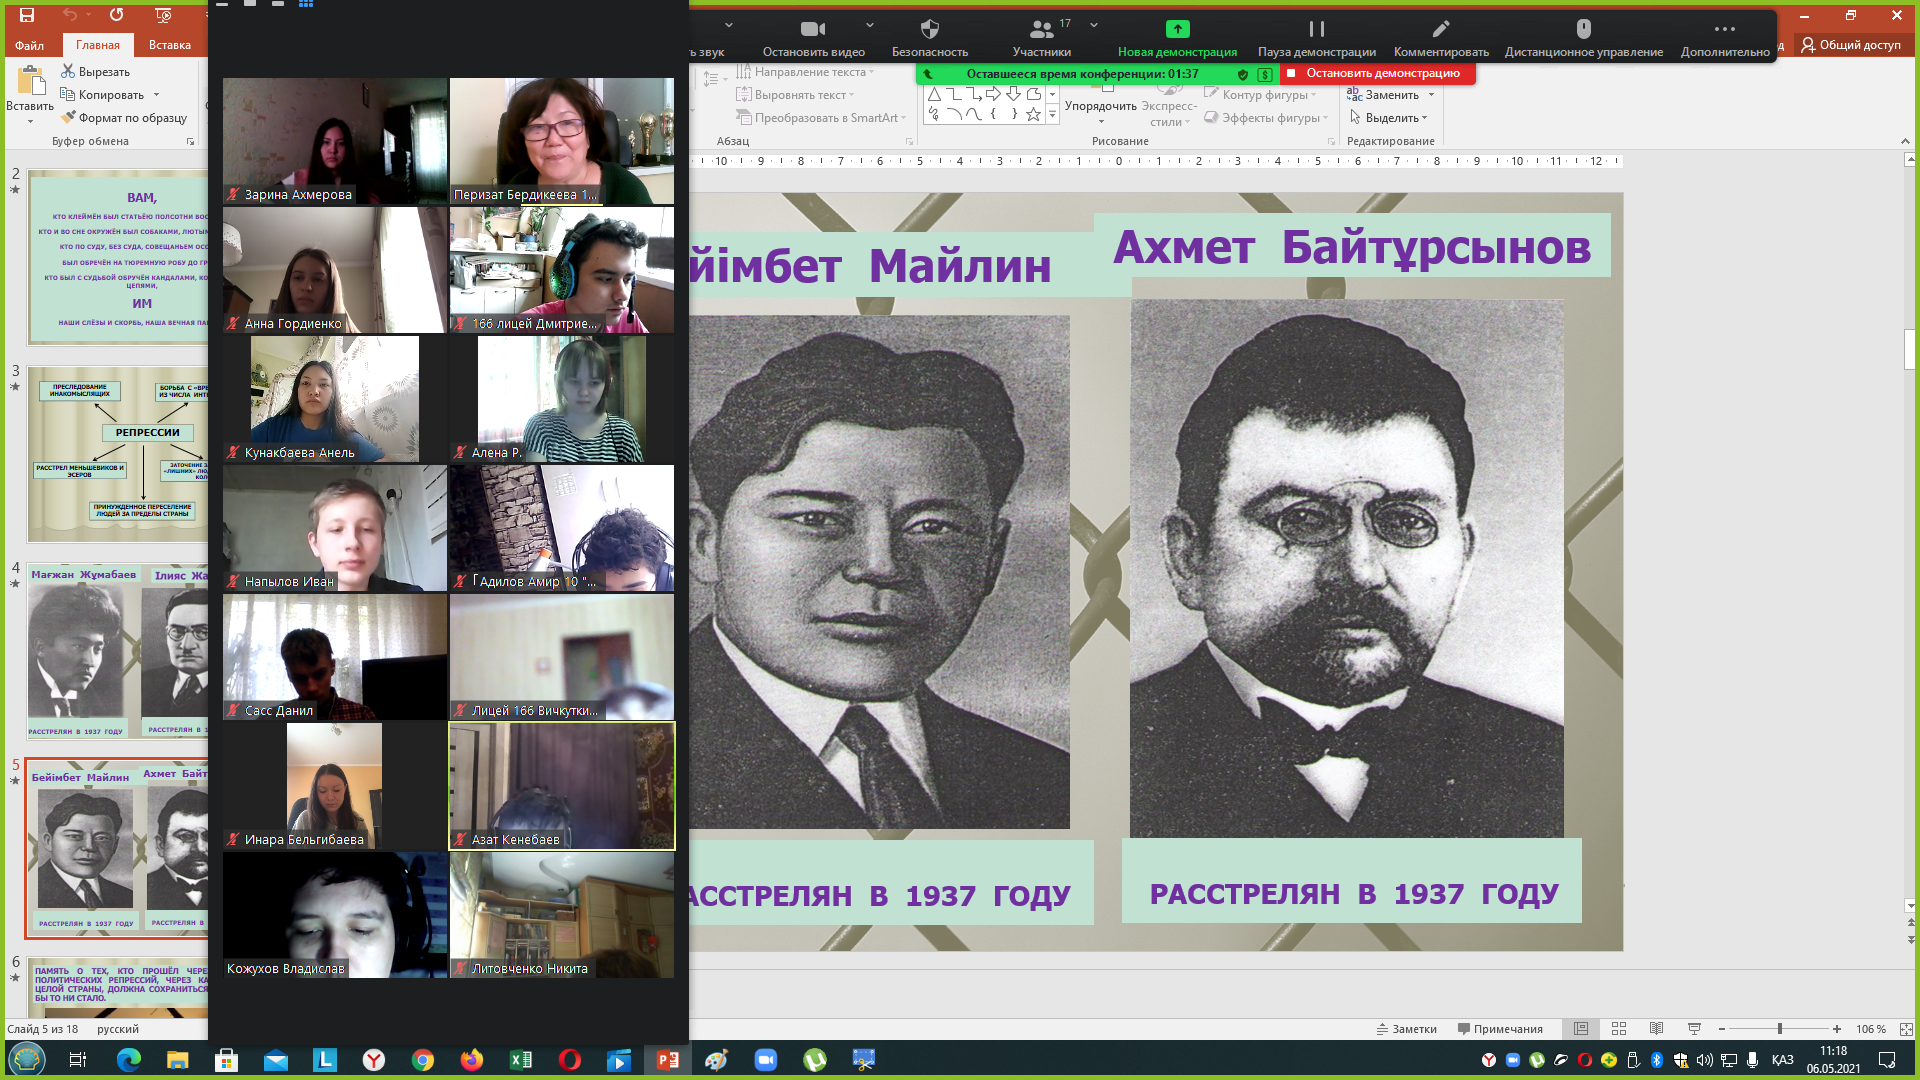This screenshot has height=1080, width=1920.
Task: Click the Zoom Security shield icon
Action: pyautogui.click(x=929, y=29)
